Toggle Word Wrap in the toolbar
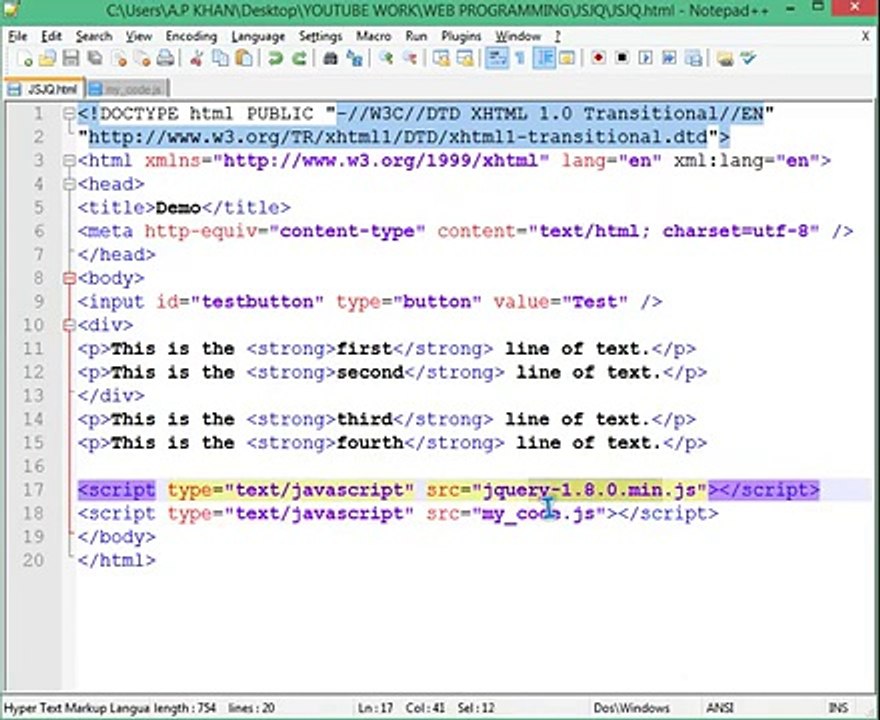The image size is (880, 720). point(497,58)
